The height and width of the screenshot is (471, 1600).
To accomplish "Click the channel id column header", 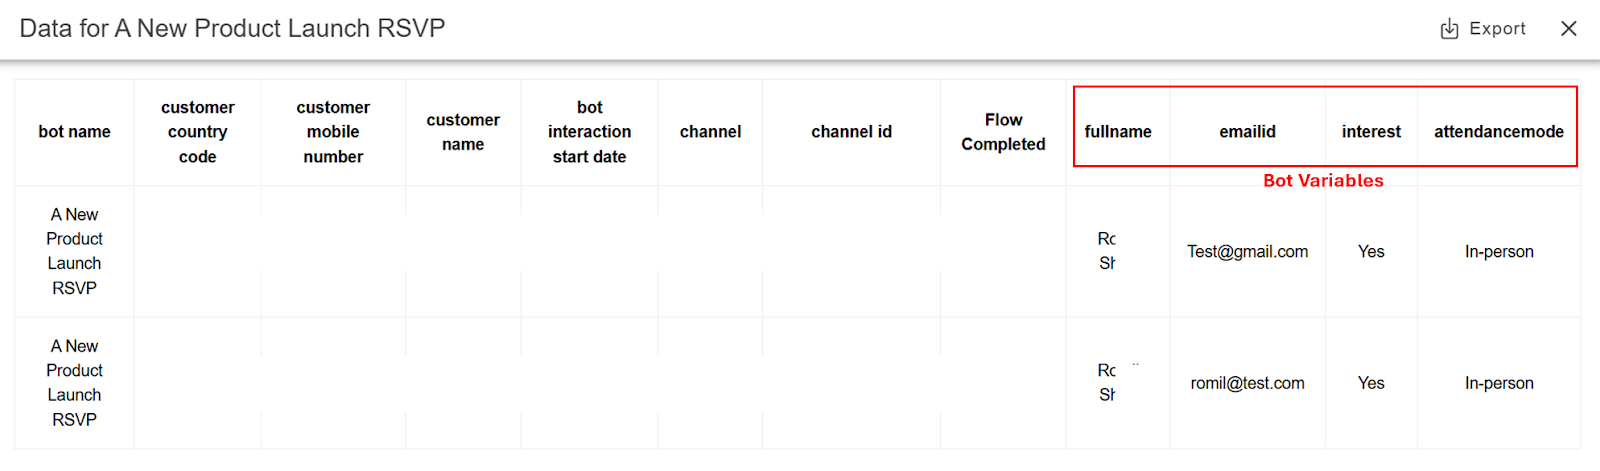I will (852, 132).
